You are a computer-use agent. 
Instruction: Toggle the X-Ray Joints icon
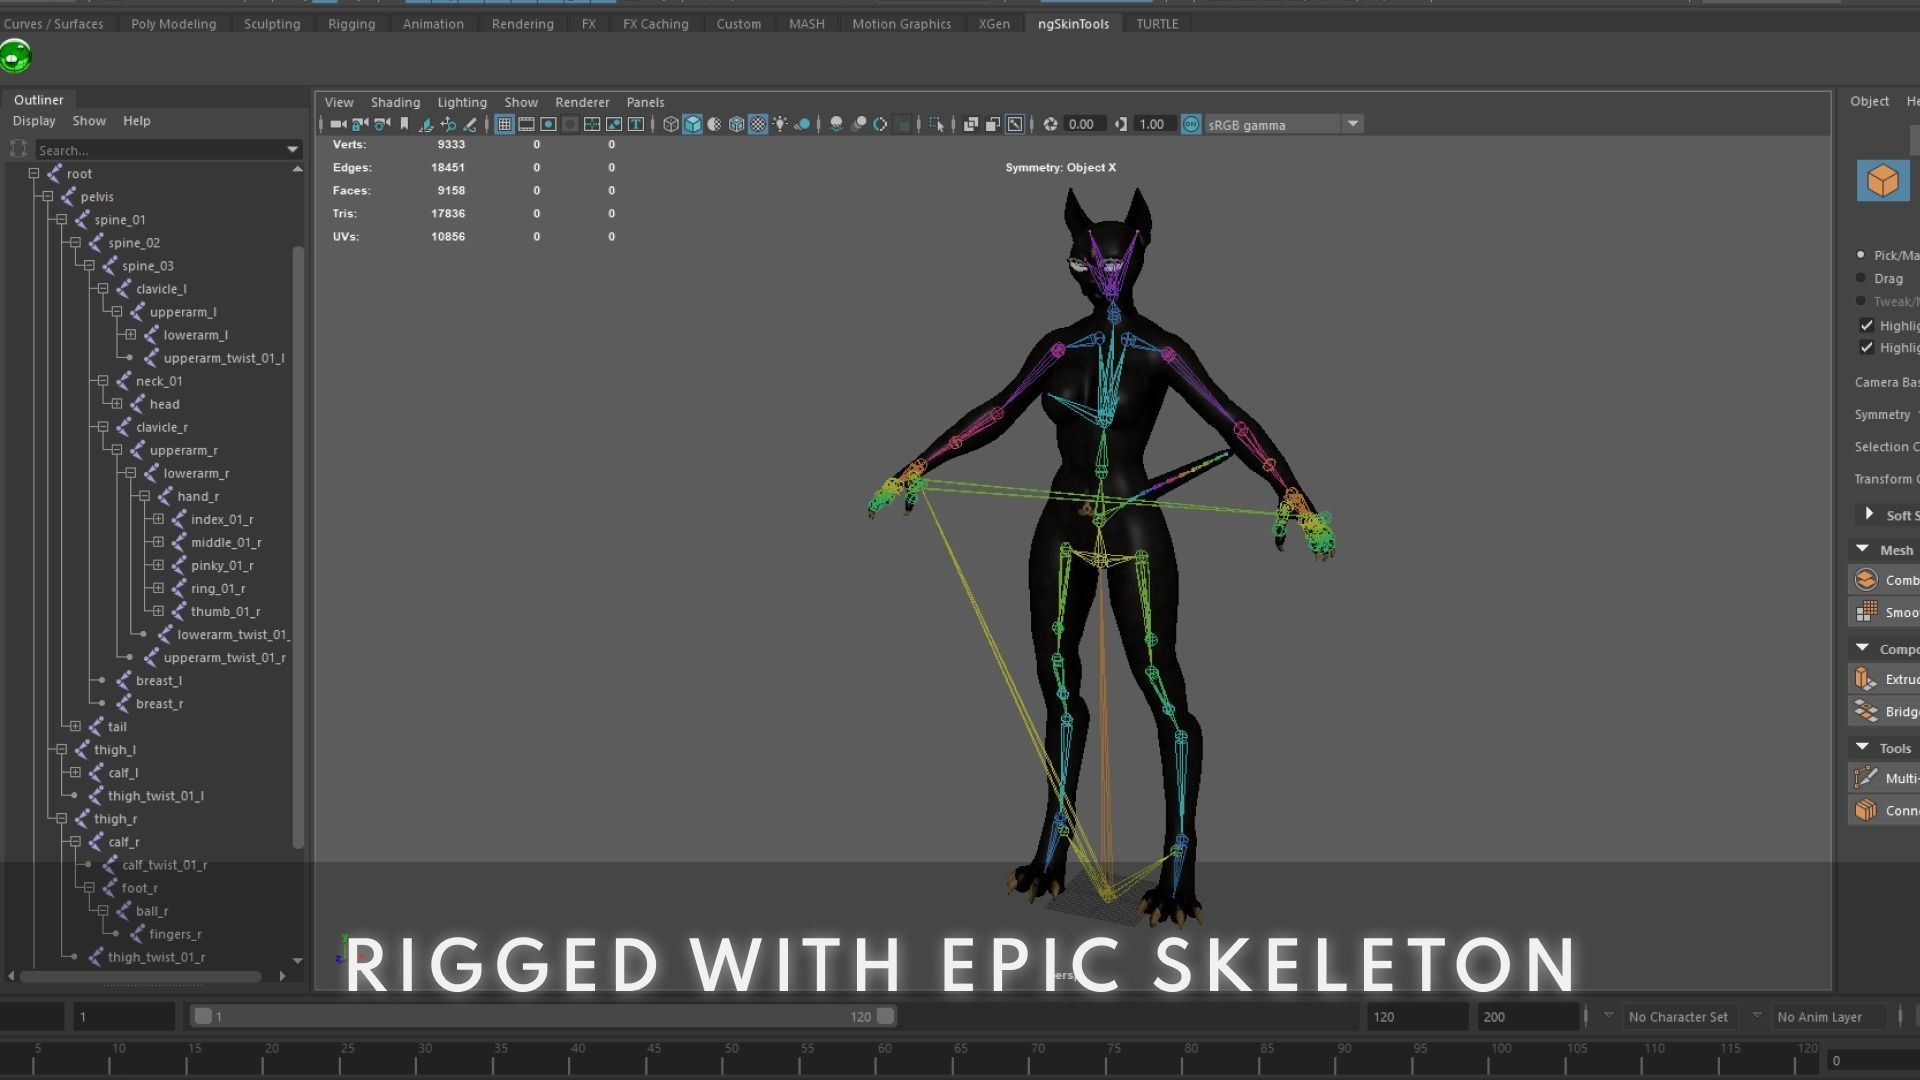[x=1015, y=124]
